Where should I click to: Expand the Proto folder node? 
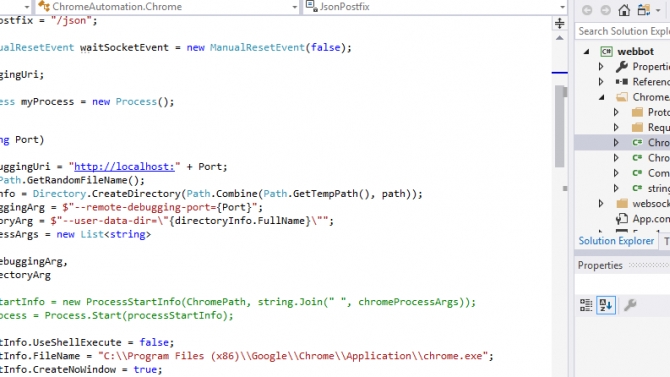pyautogui.click(x=616, y=112)
